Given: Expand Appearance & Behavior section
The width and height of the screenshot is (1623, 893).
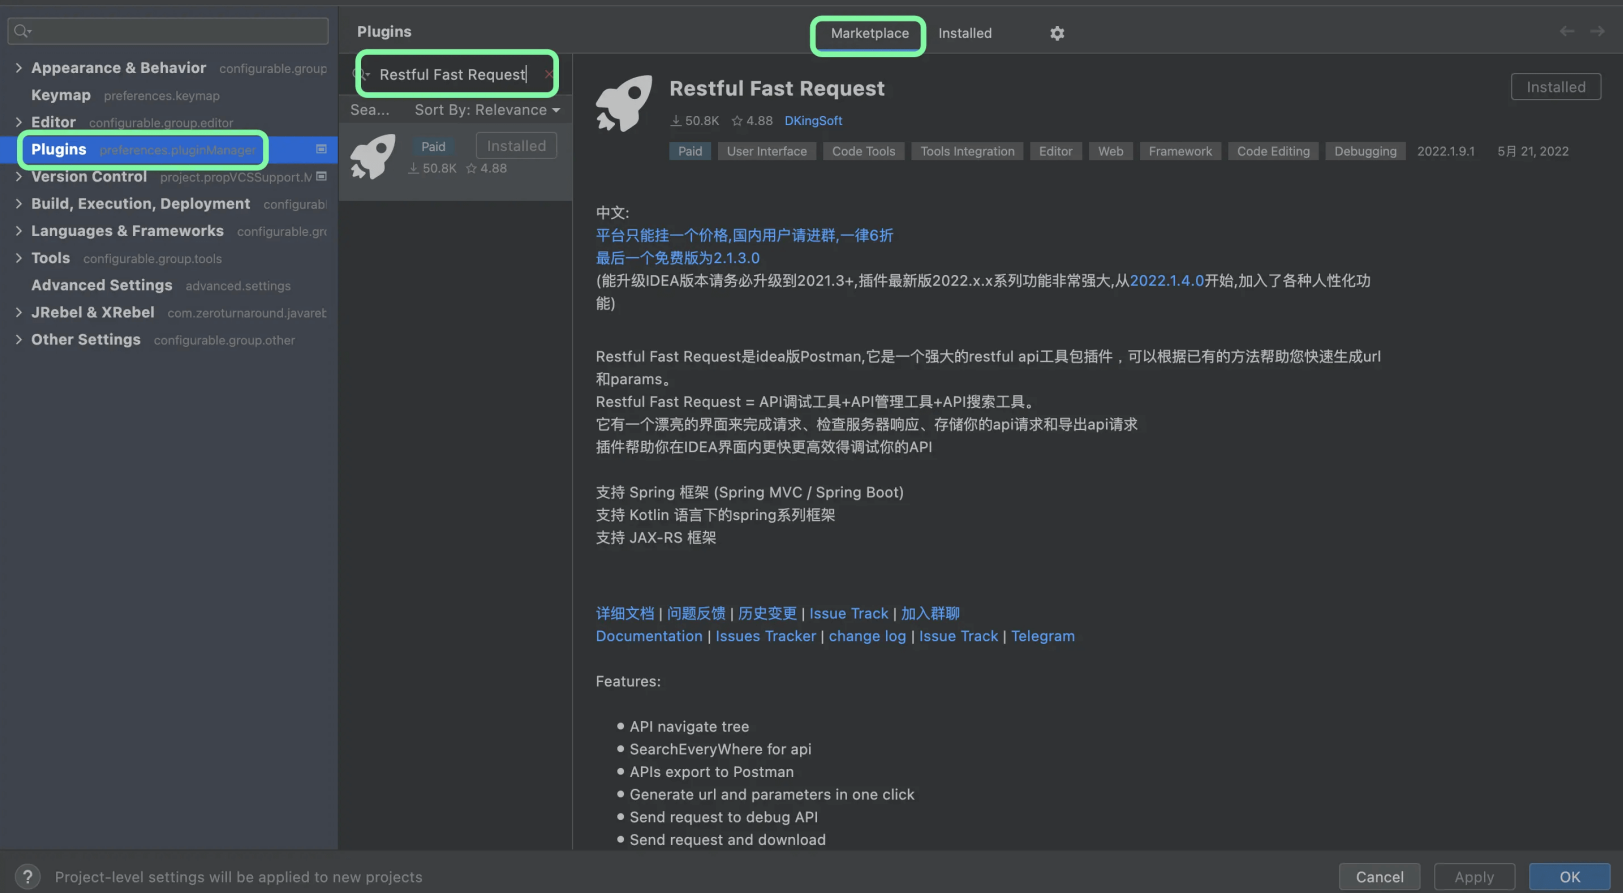Looking at the screenshot, I should point(19,68).
